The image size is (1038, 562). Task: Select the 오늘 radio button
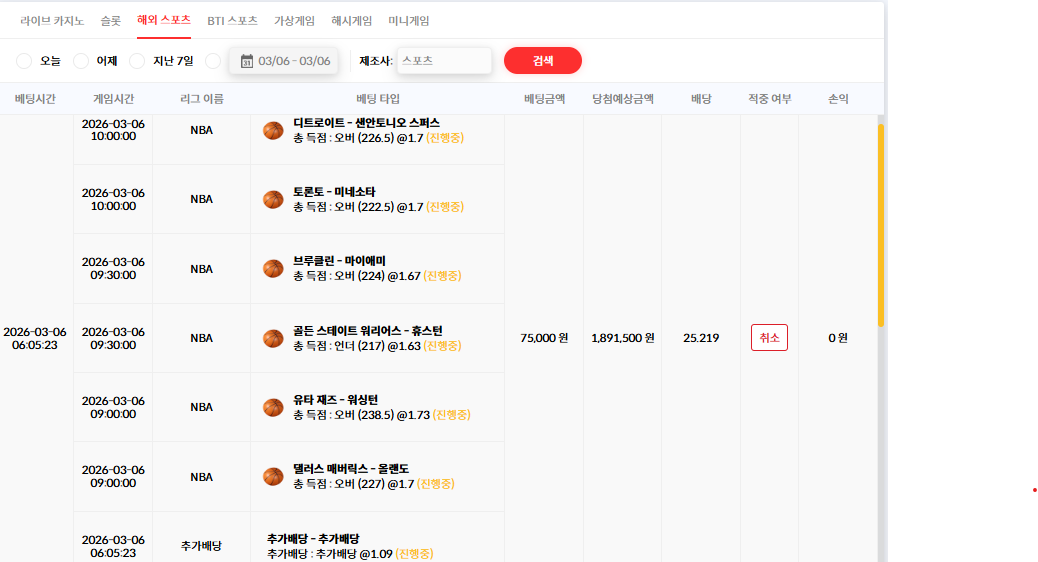pos(24,61)
